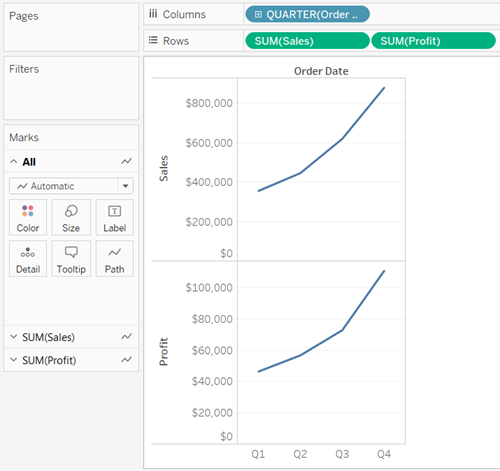This screenshot has width=500, height=471.
Task: Open the Detail marks card
Action: [28, 259]
